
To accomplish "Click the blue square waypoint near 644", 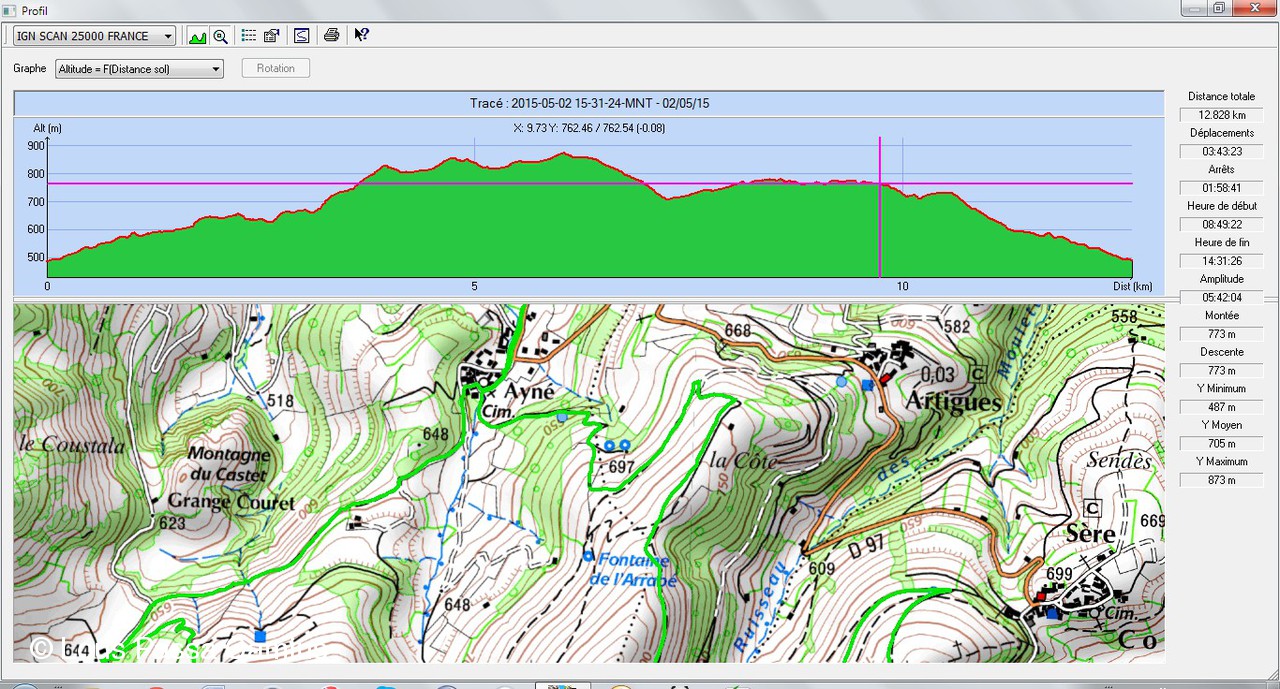I will (260, 636).
